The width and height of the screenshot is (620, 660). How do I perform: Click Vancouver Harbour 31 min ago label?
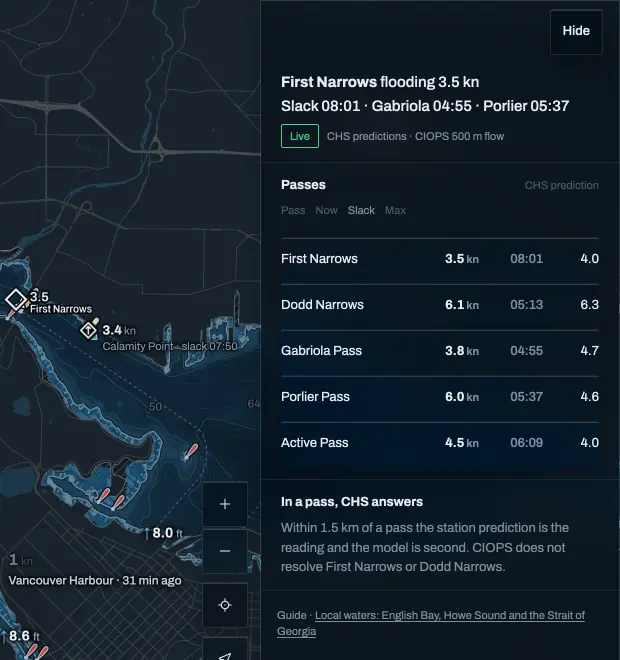95,580
